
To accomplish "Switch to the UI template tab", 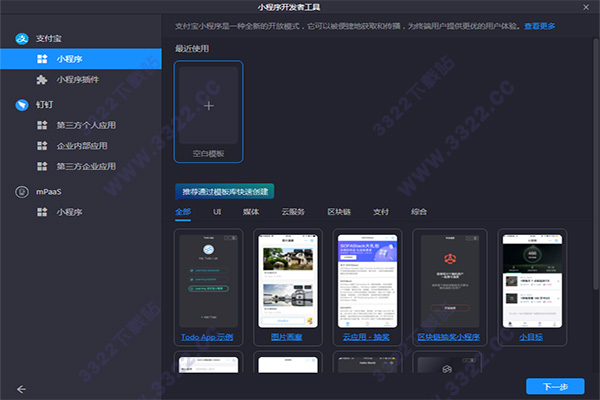I will 217,212.
